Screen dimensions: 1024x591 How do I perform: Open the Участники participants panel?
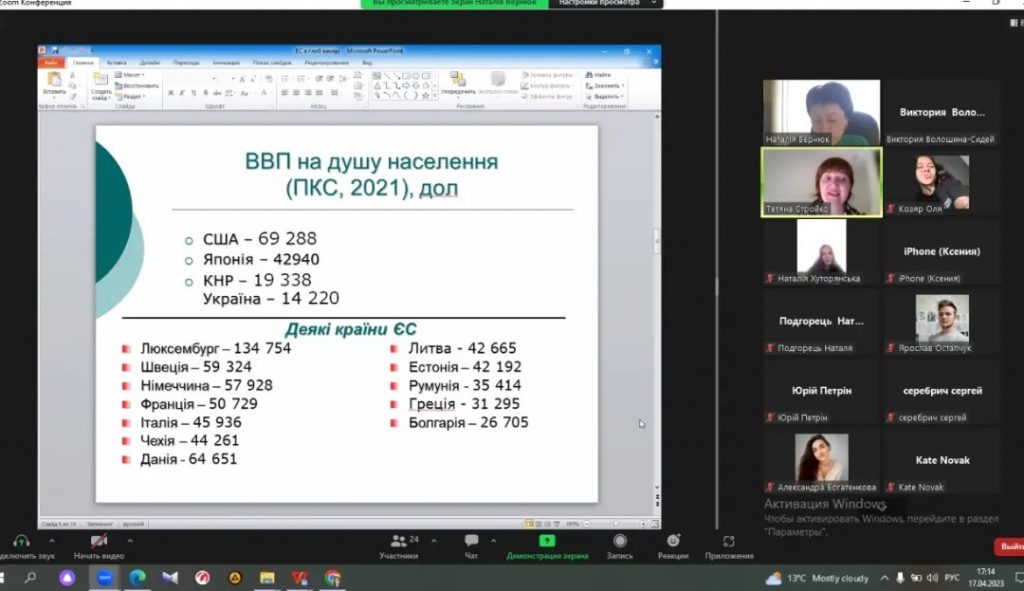[x=398, y=545]
